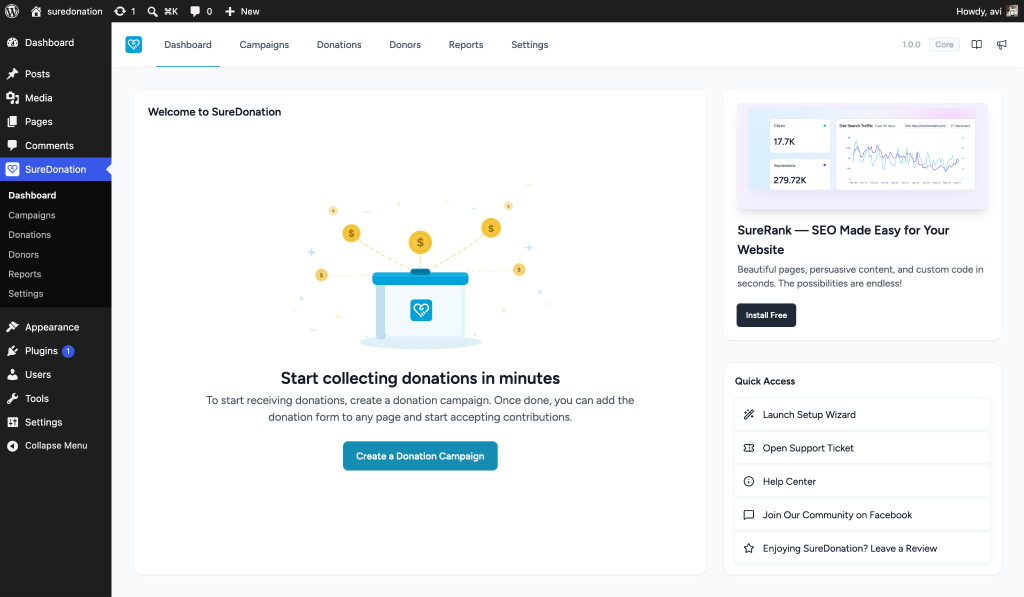Image resolution: width=1024 pixels, height=597 pixels.
Task: Launch Setup Wizard from Quick Access
Action: pos(862,415)
